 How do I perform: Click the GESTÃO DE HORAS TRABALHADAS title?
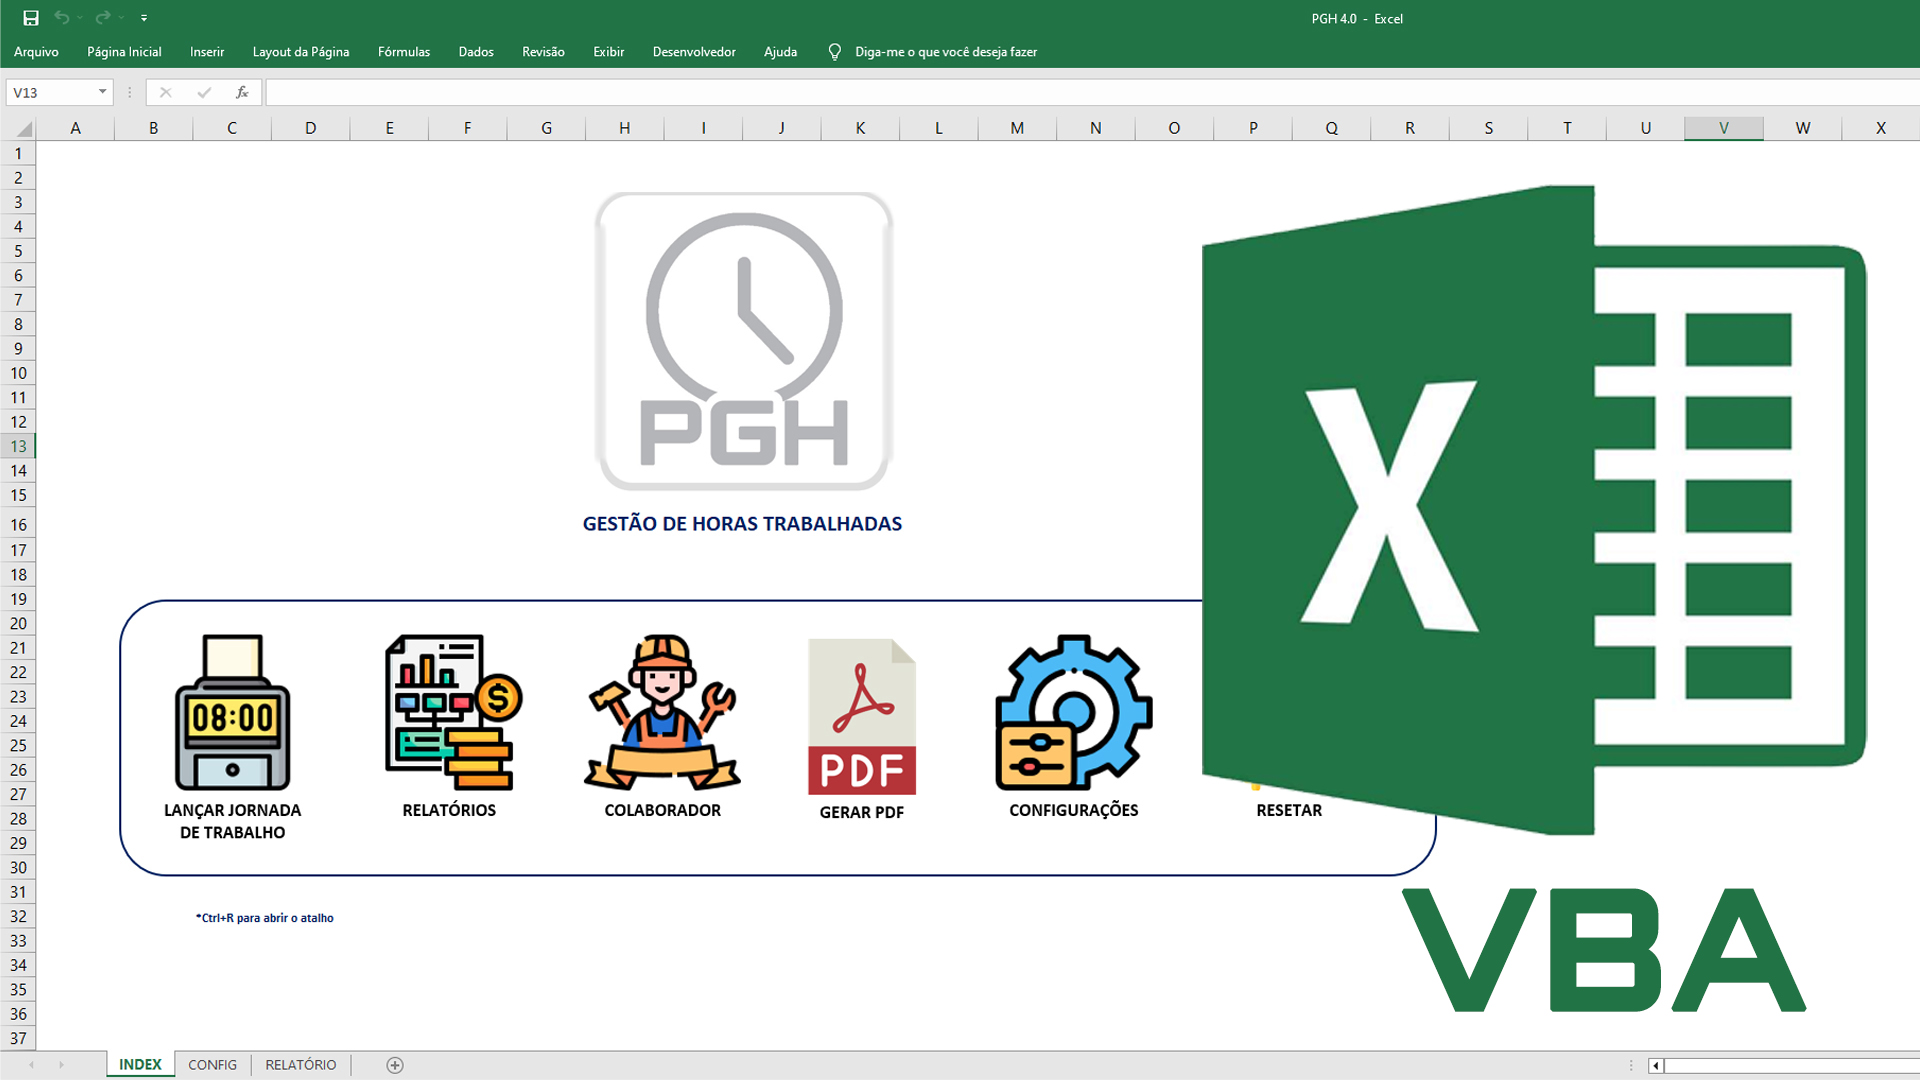tap(742, 524)
